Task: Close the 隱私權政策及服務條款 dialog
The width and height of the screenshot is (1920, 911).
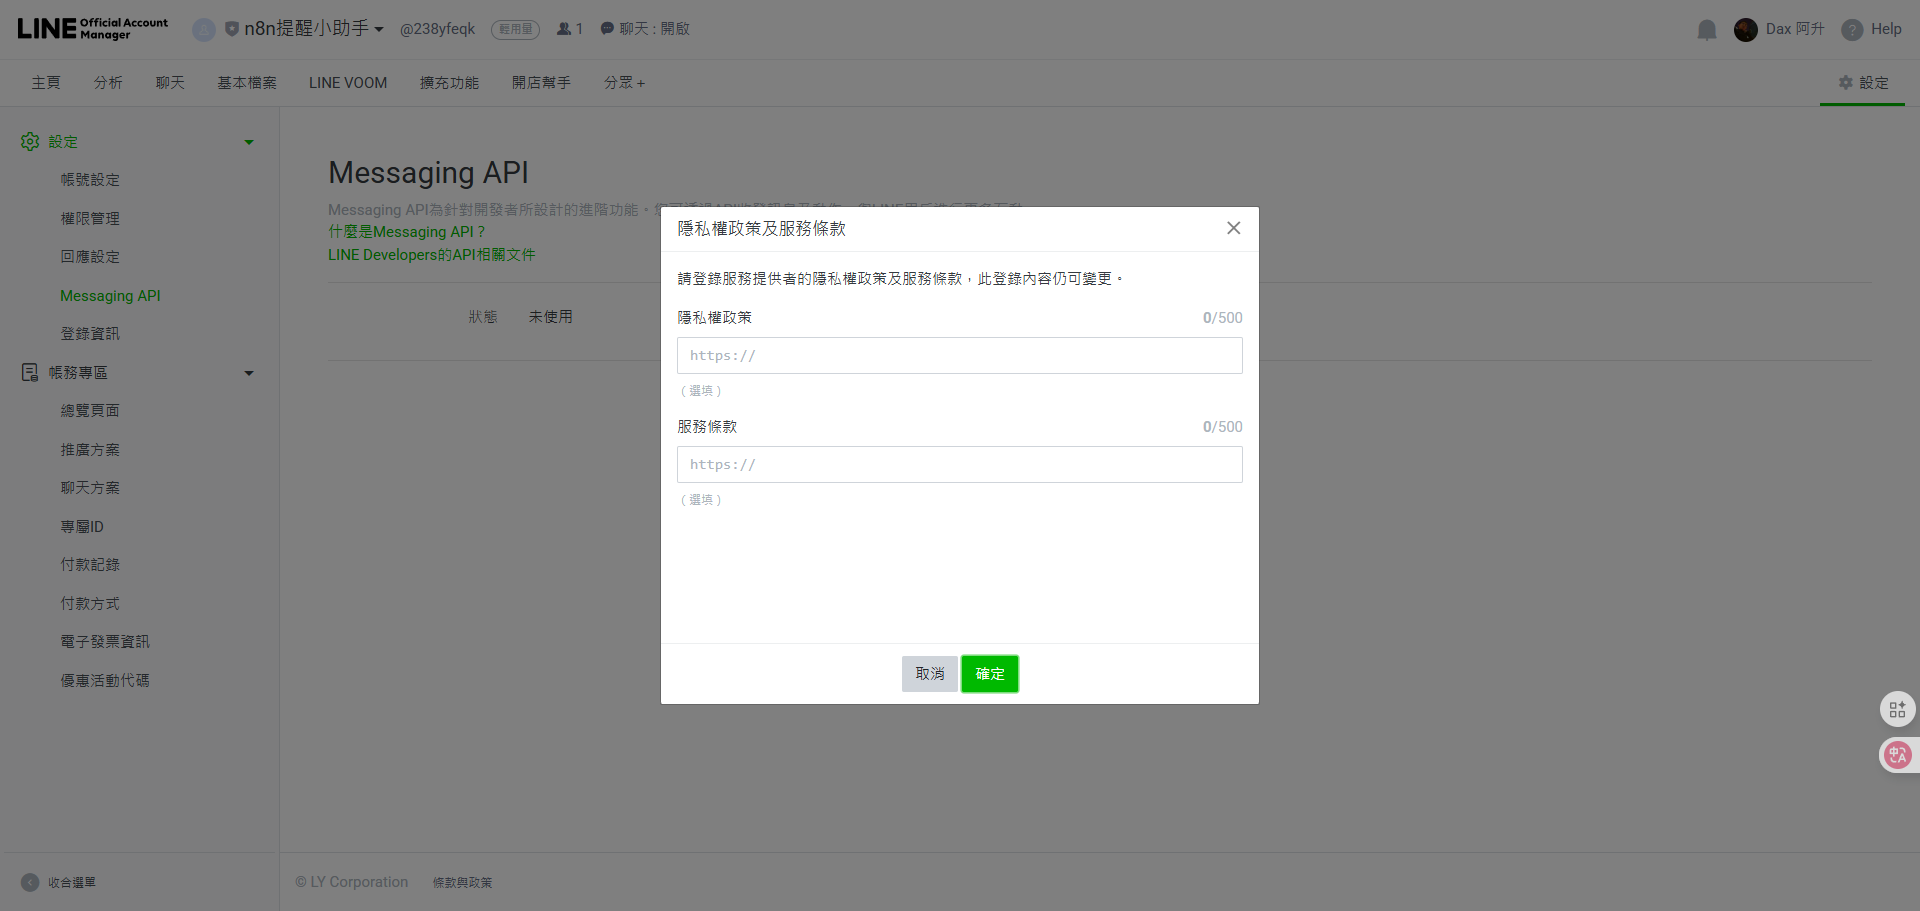Action: point(1233,228)
